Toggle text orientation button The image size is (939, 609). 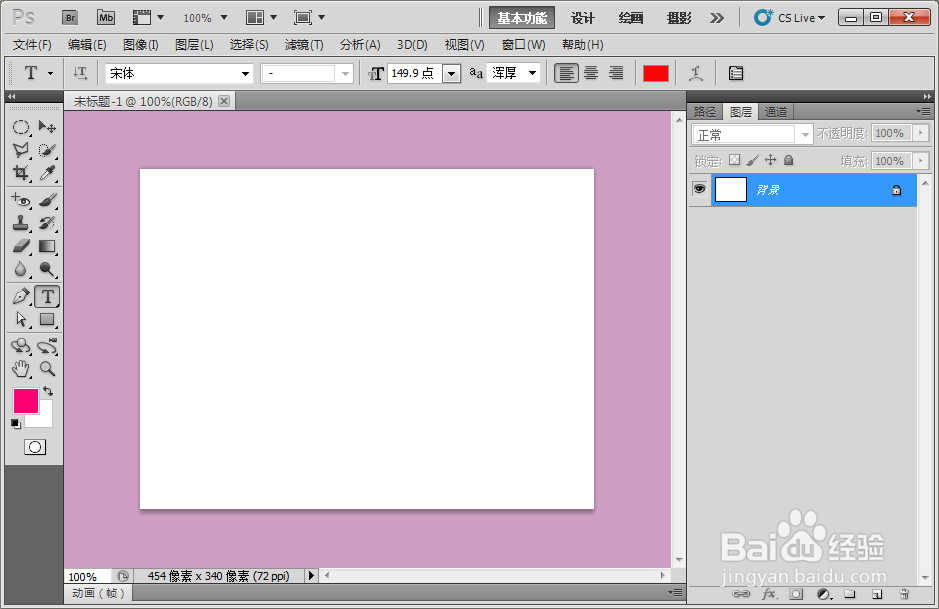tap(80, 73)
